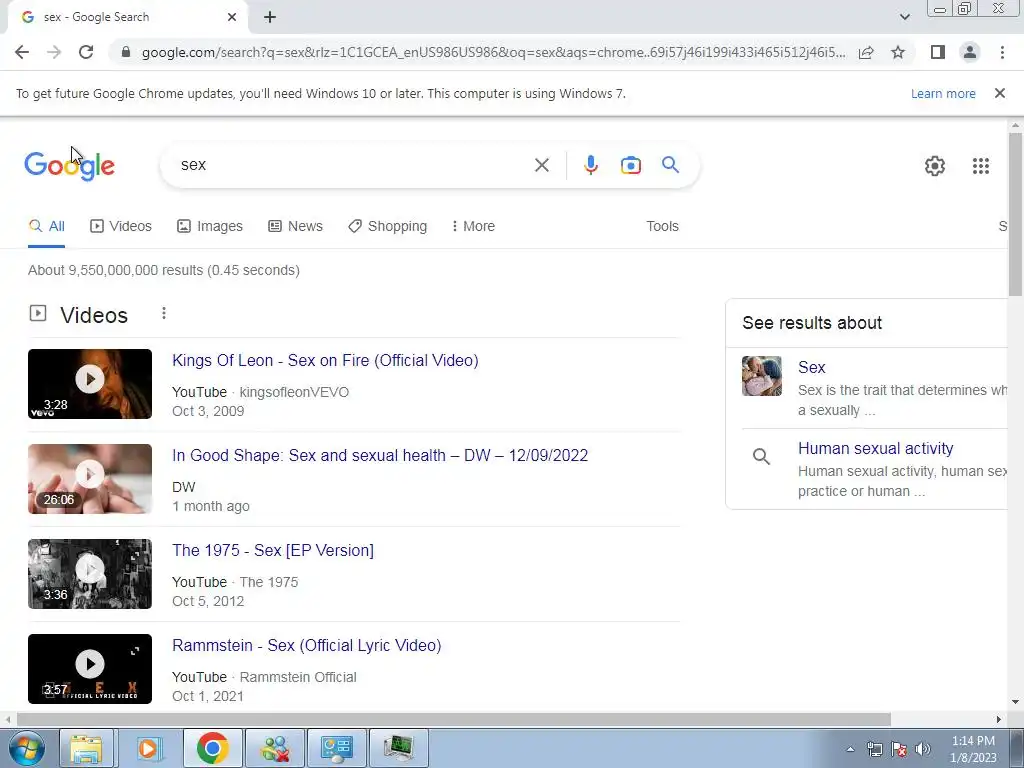Open the Chrome profile avatar

click(970, 52)
